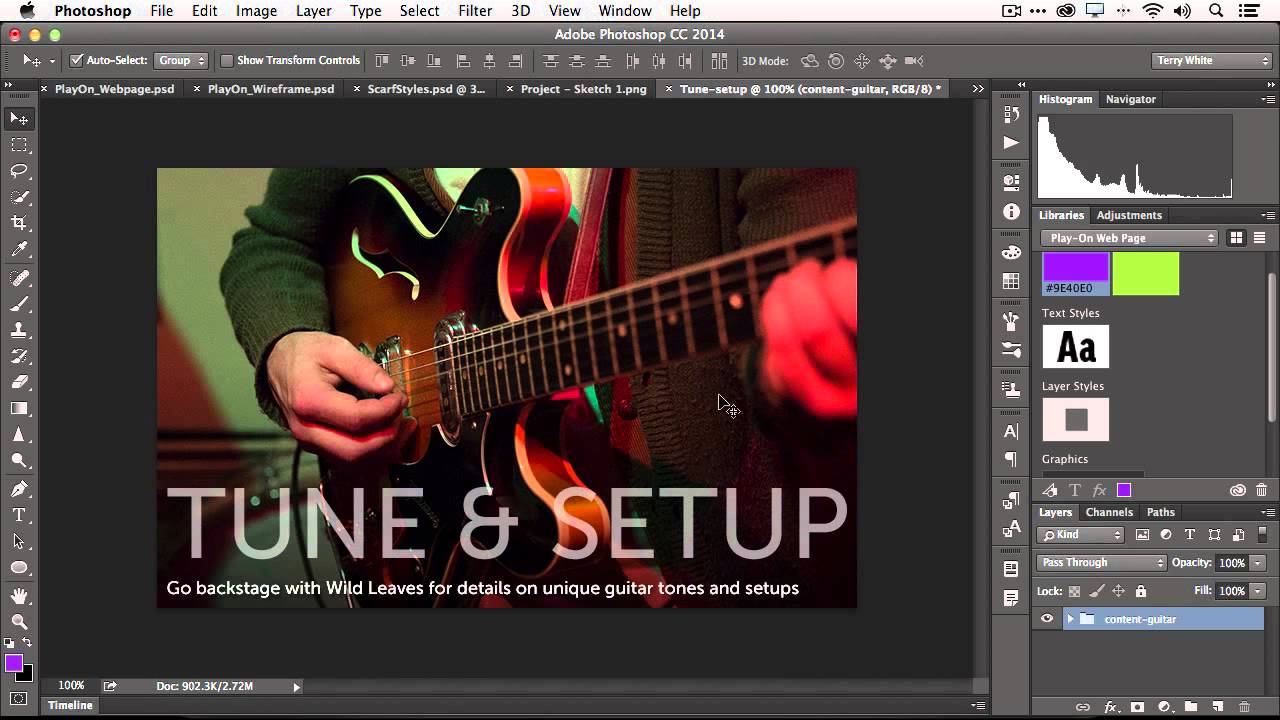The height and width of the screenshot is (720, 1280).
Task: Open macOS Spotlight search
Action: [1217, 11]
